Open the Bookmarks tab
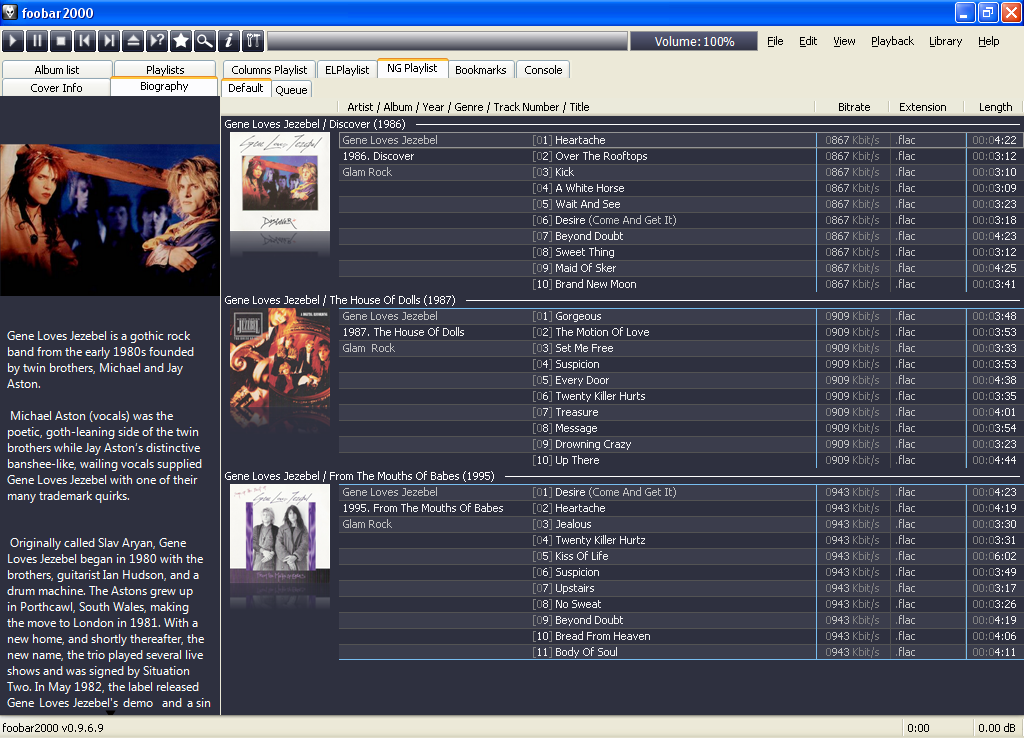 click(x=481, y=69)
